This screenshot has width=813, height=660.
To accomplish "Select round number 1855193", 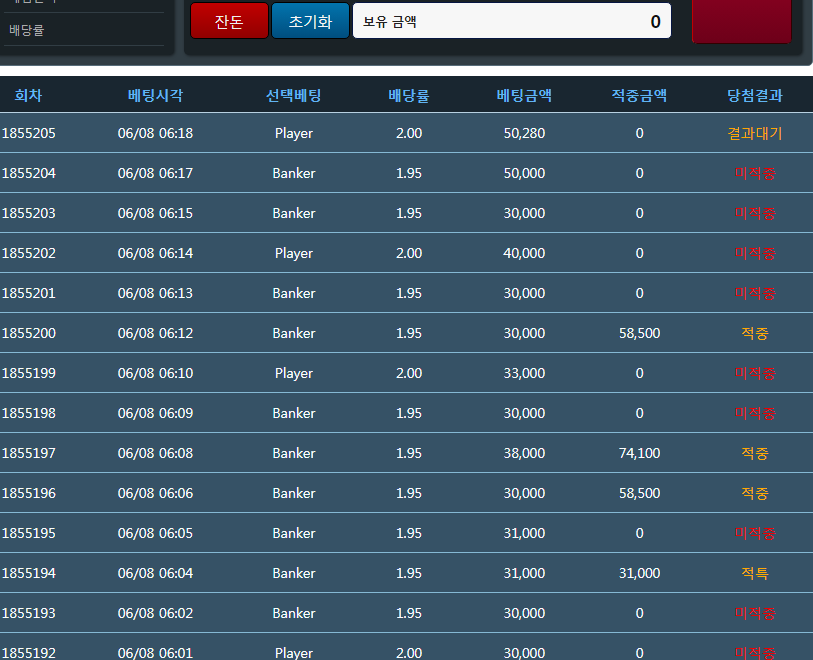I will tap(29, 612).
